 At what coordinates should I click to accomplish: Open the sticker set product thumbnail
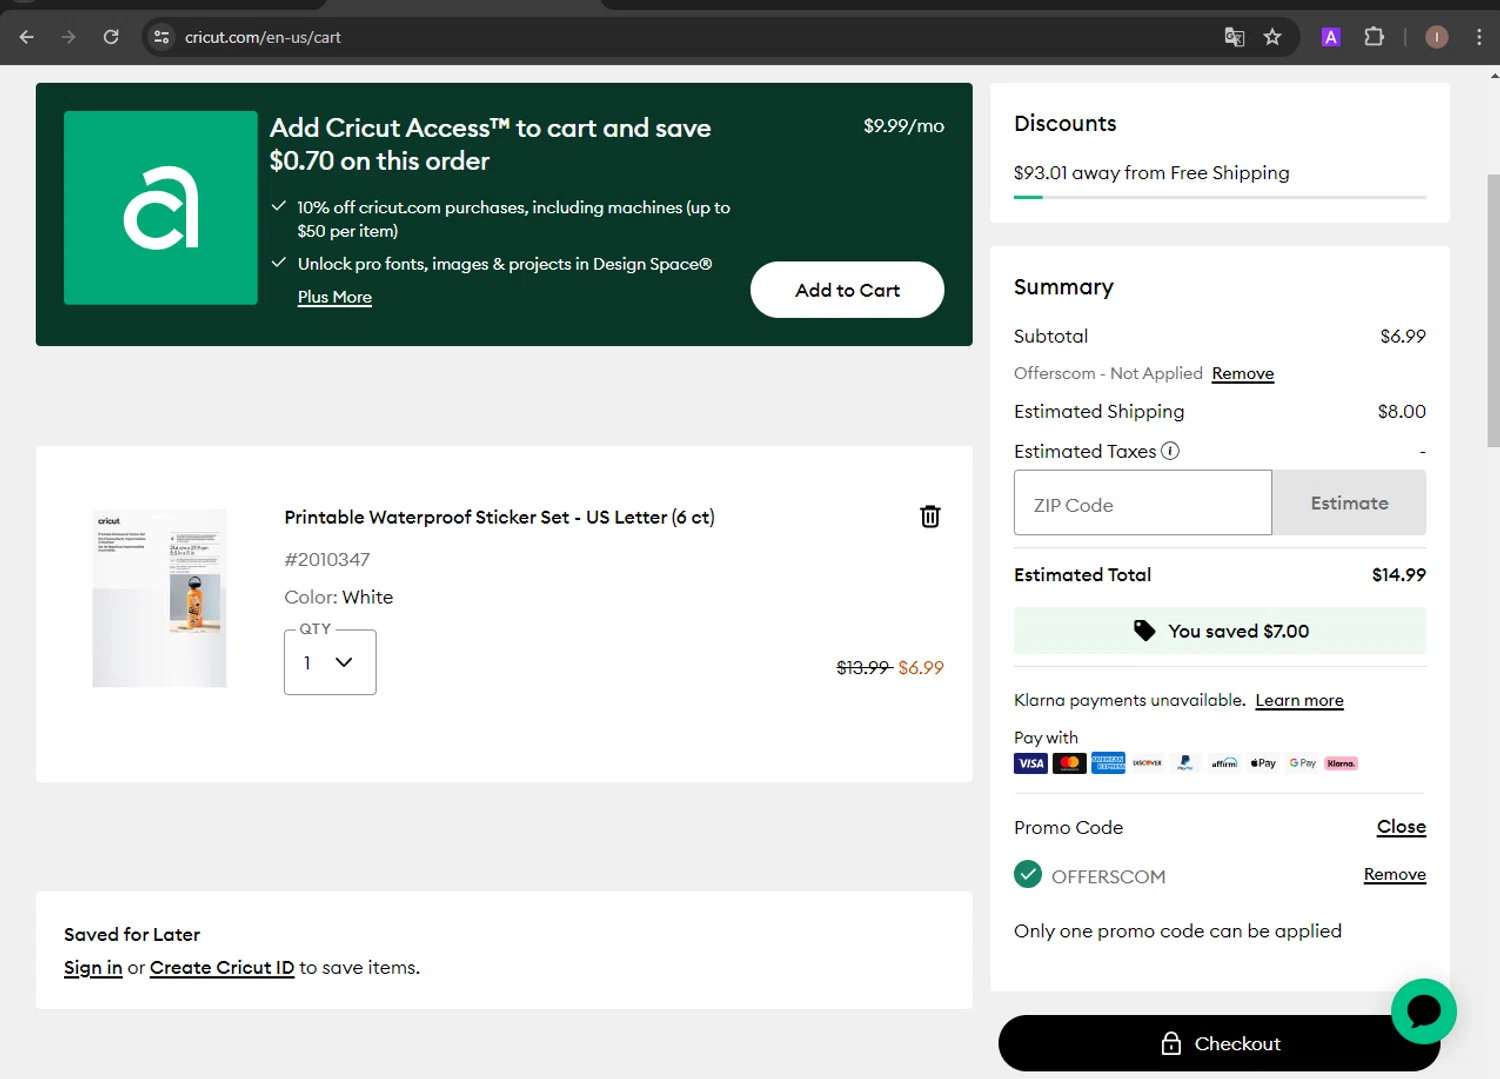pos(160,598)
